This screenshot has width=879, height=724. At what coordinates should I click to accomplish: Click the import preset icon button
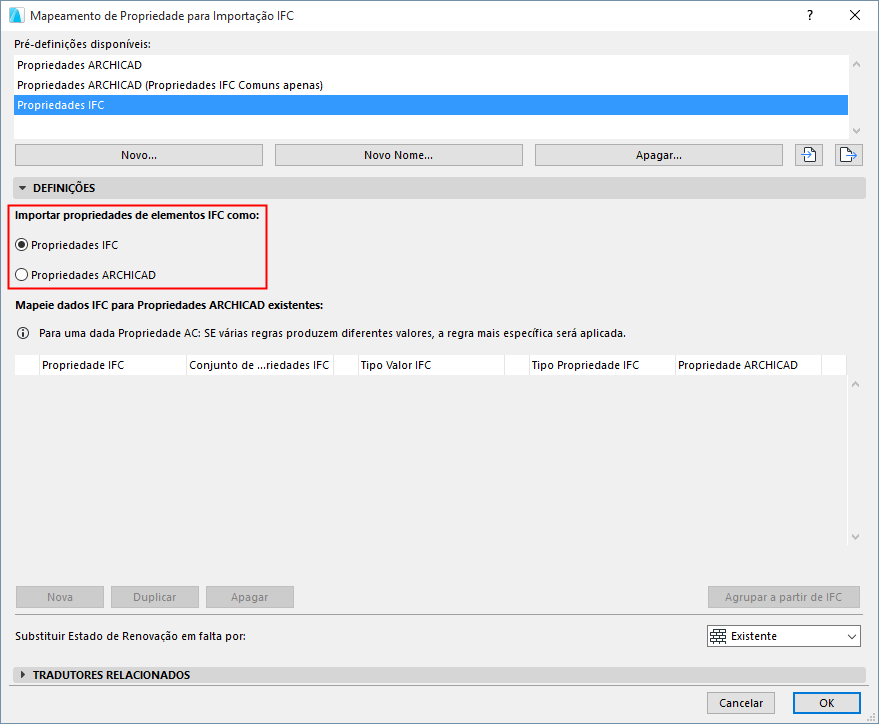tap(809, 155)
